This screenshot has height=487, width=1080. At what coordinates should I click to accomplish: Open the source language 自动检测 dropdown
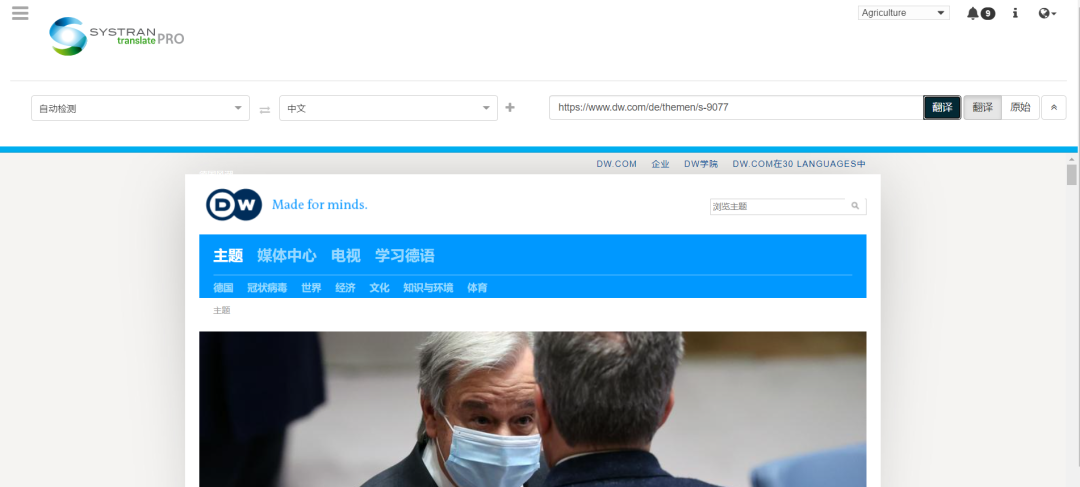point(141,108)
